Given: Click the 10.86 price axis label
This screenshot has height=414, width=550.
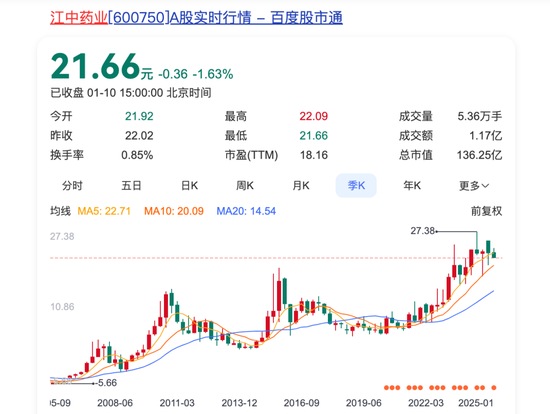Looking at the screenshot, I should pyautogui.click(x=62, y=307).
